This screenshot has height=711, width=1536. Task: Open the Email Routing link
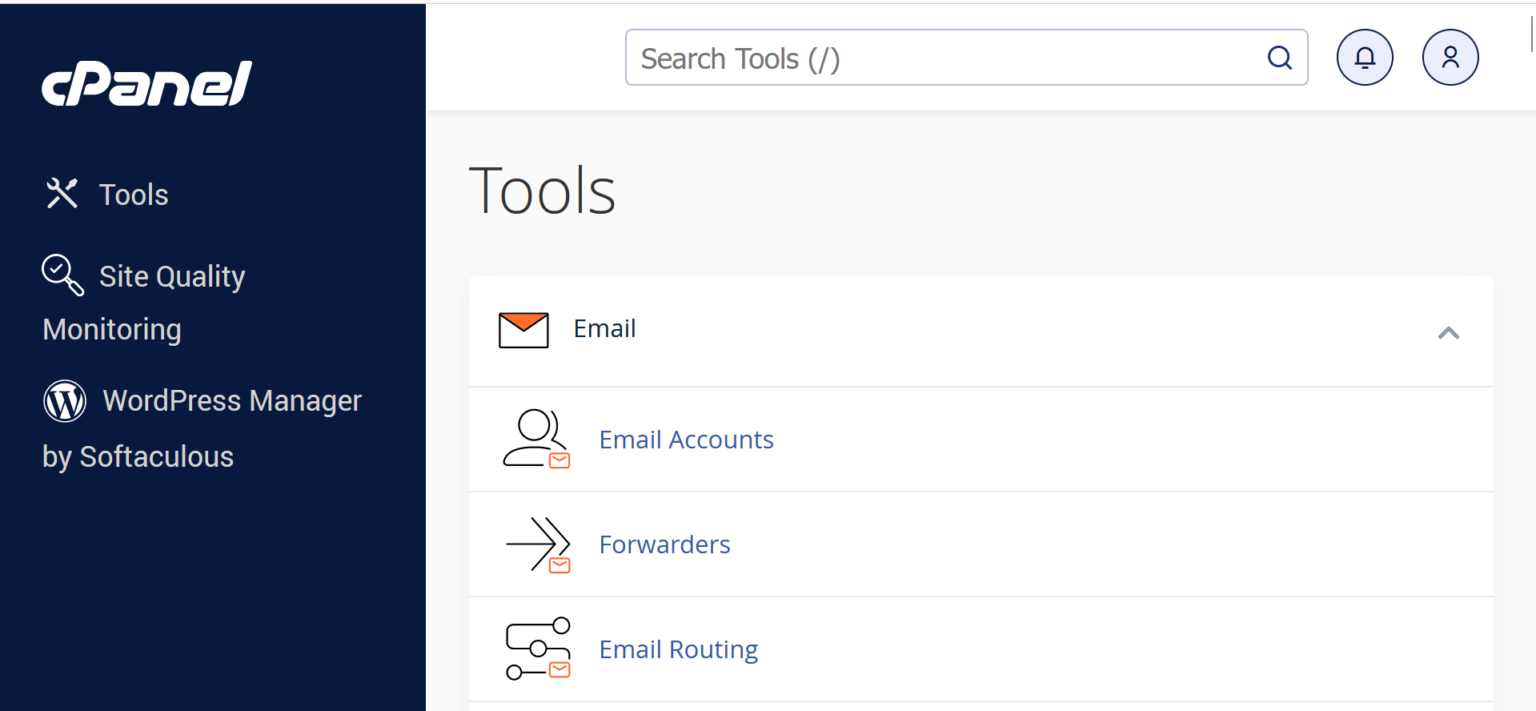pyautogui.click(x=678, y=649)
